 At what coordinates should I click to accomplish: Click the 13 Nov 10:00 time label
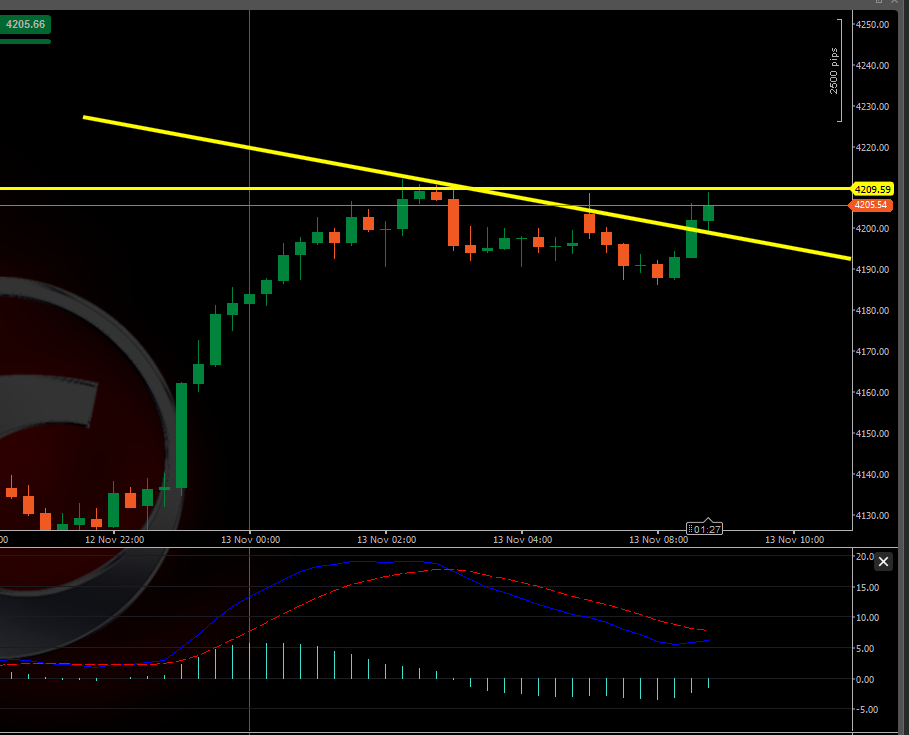(794, 540)
